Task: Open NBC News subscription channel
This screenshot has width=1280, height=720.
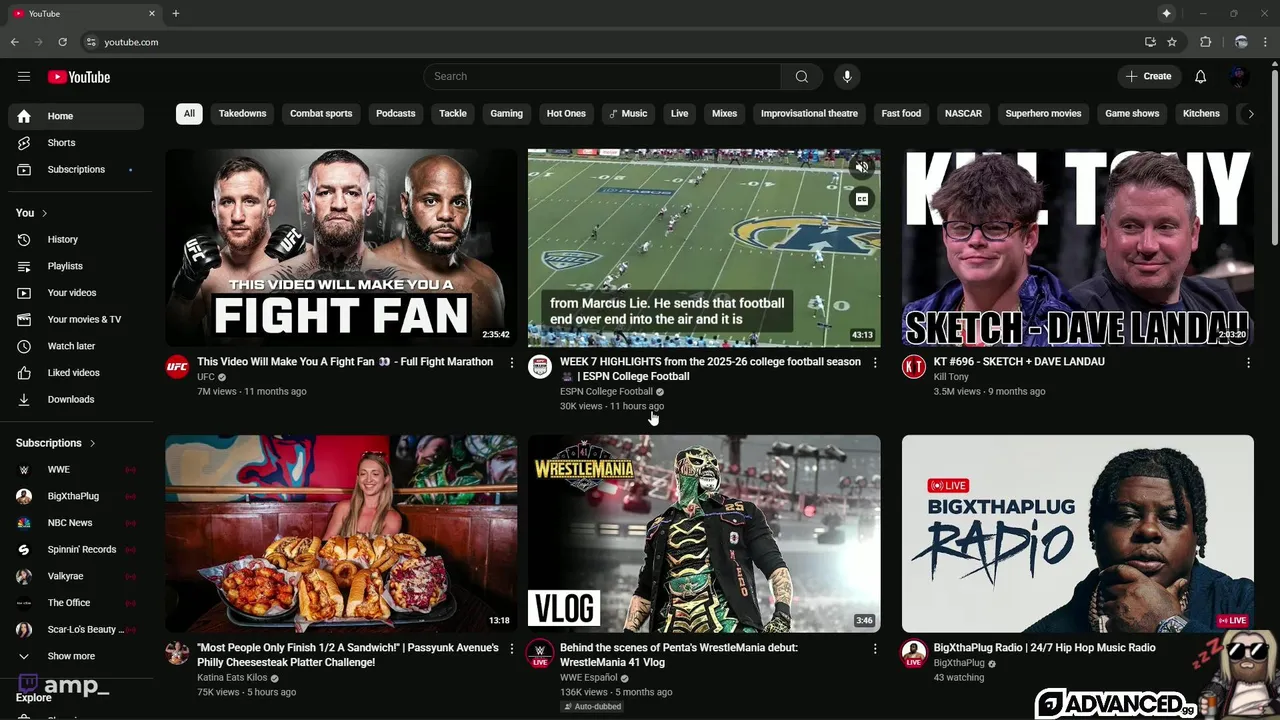Action: coord(76,523)
